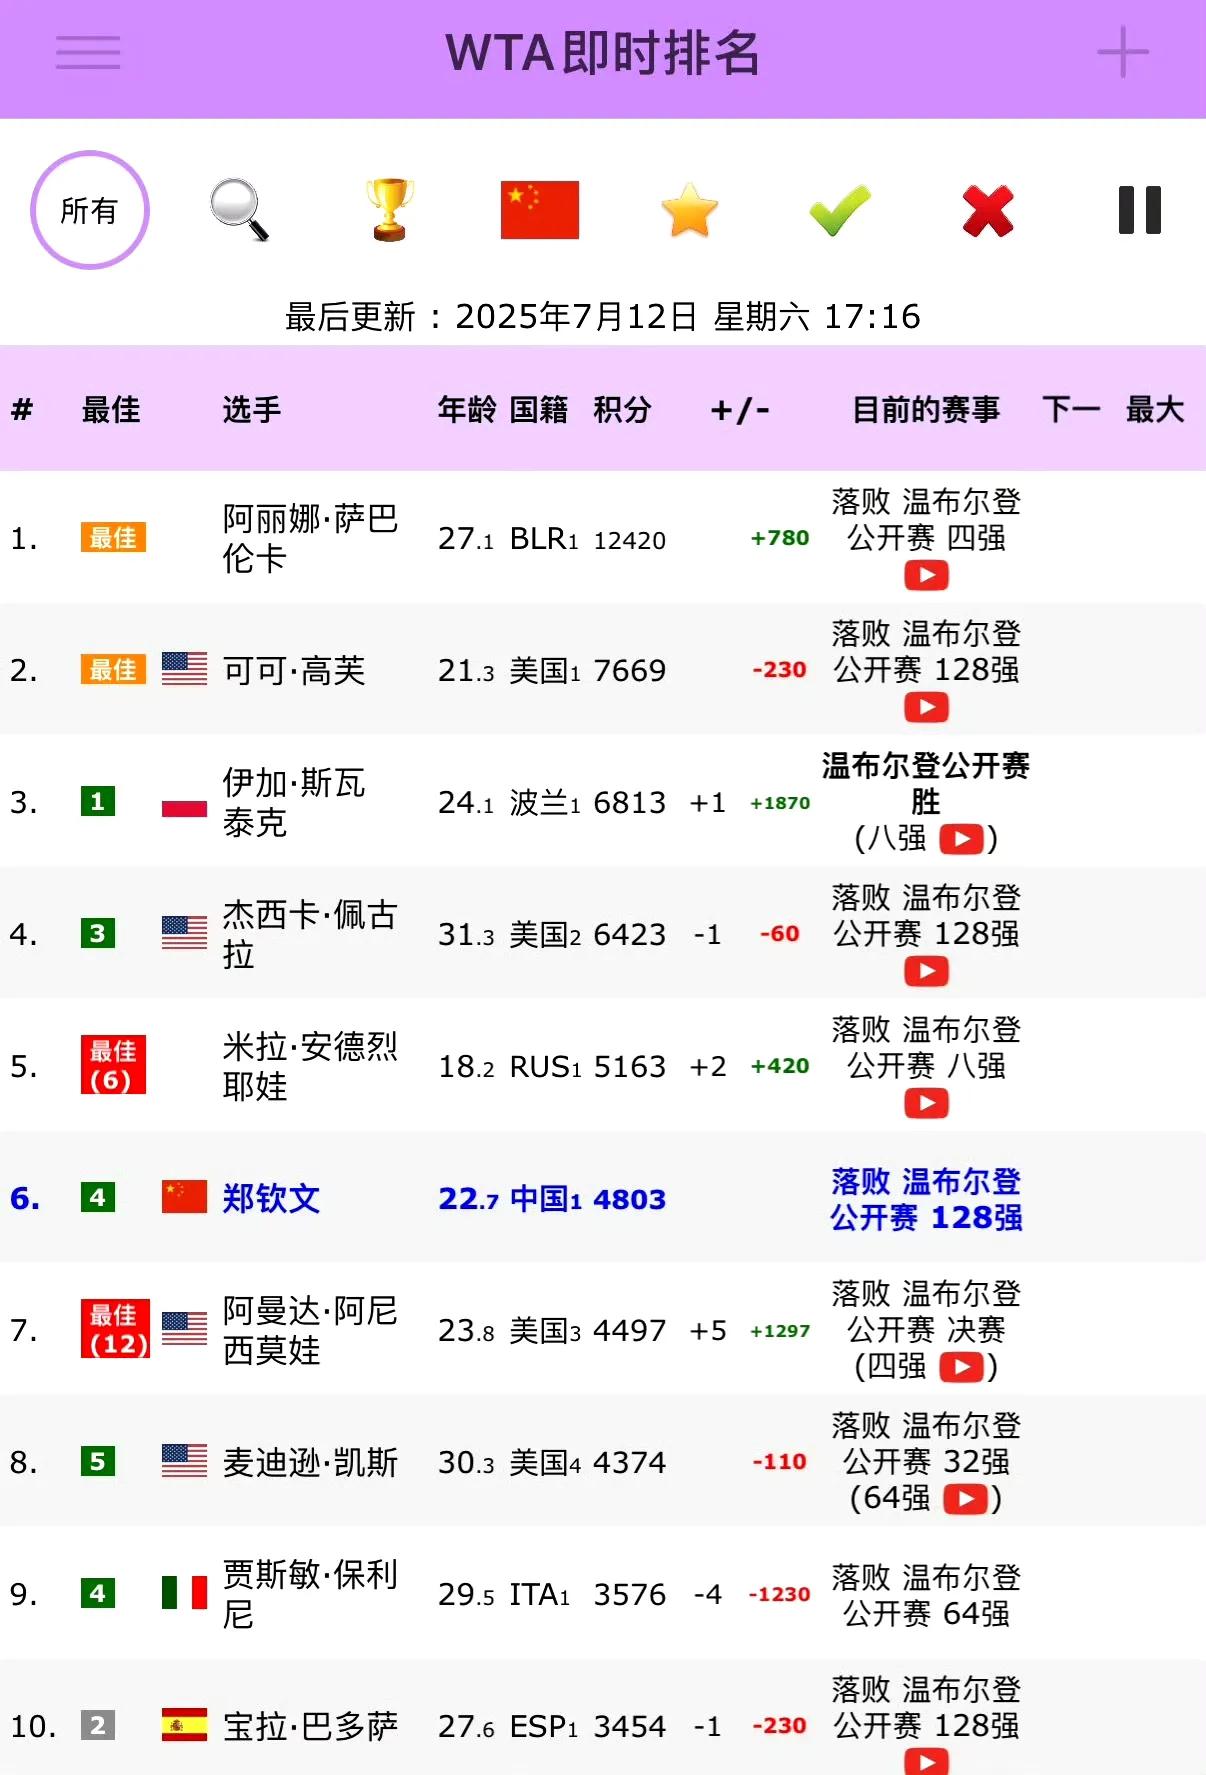Choose the green checkmark filter

coord(840,210)
